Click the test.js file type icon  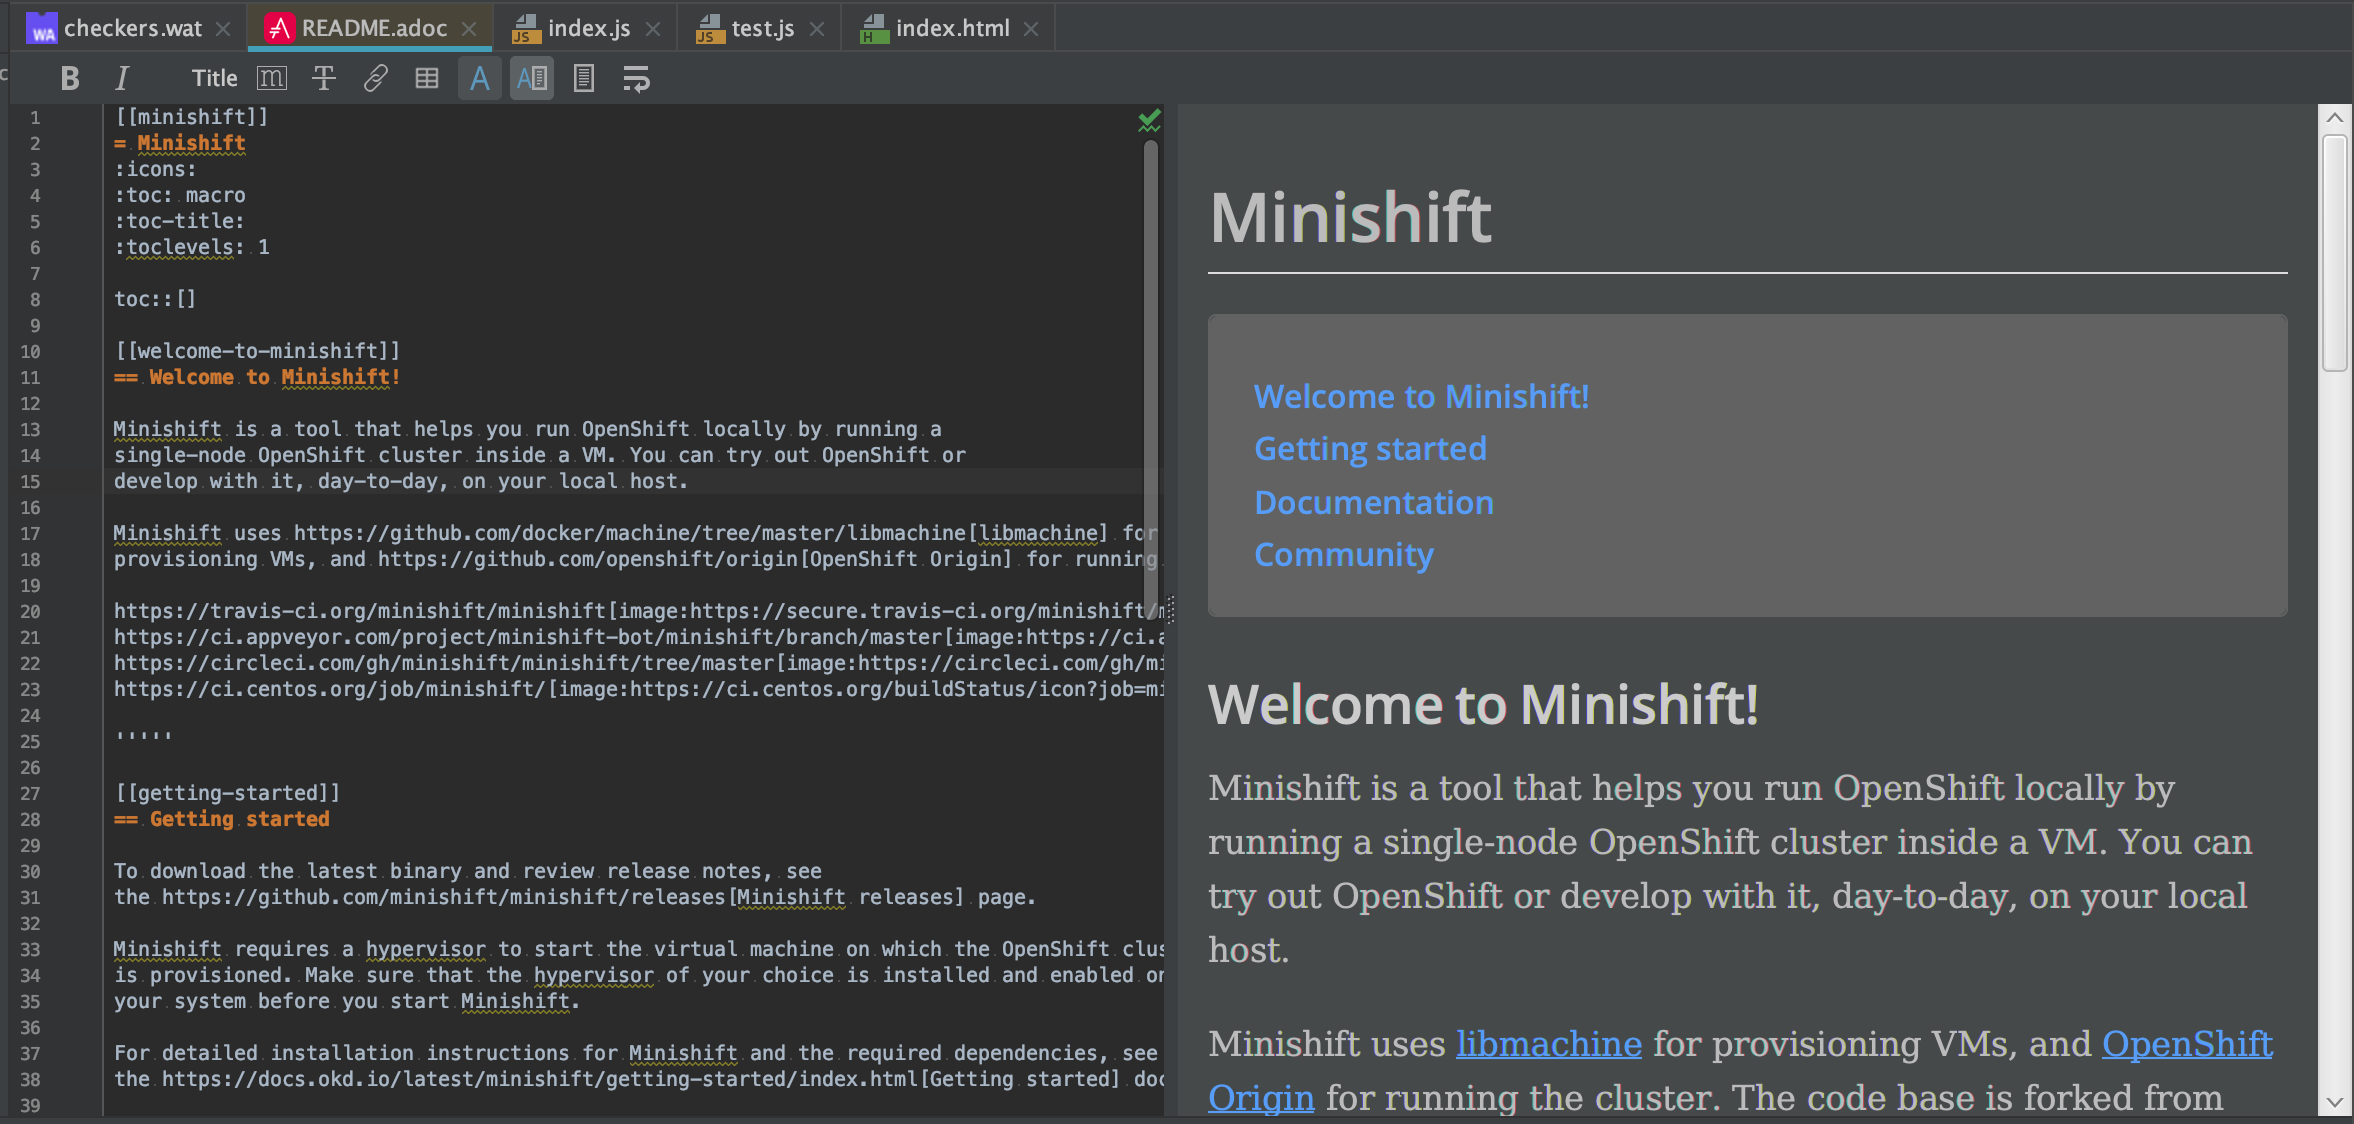709,29
